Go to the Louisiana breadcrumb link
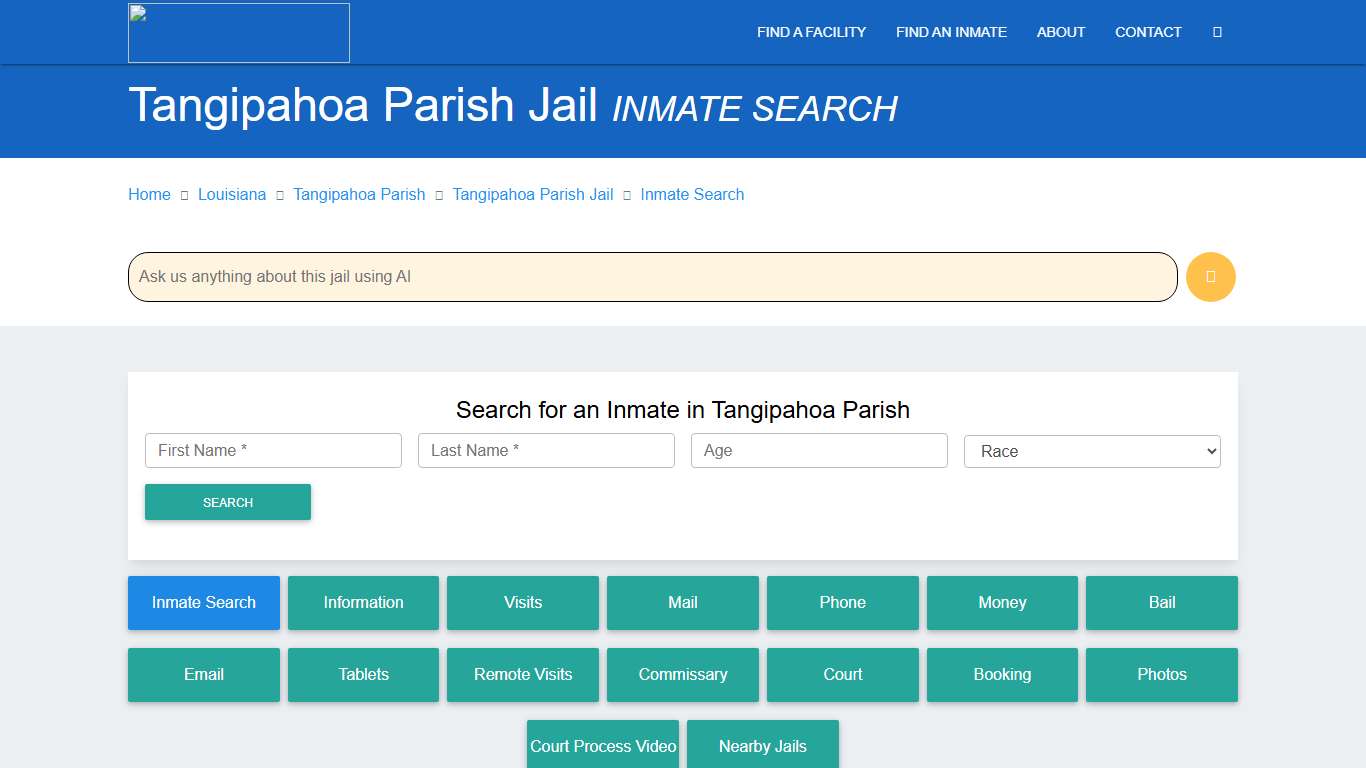The image size is (1366, 768). [x=232, y=194]
